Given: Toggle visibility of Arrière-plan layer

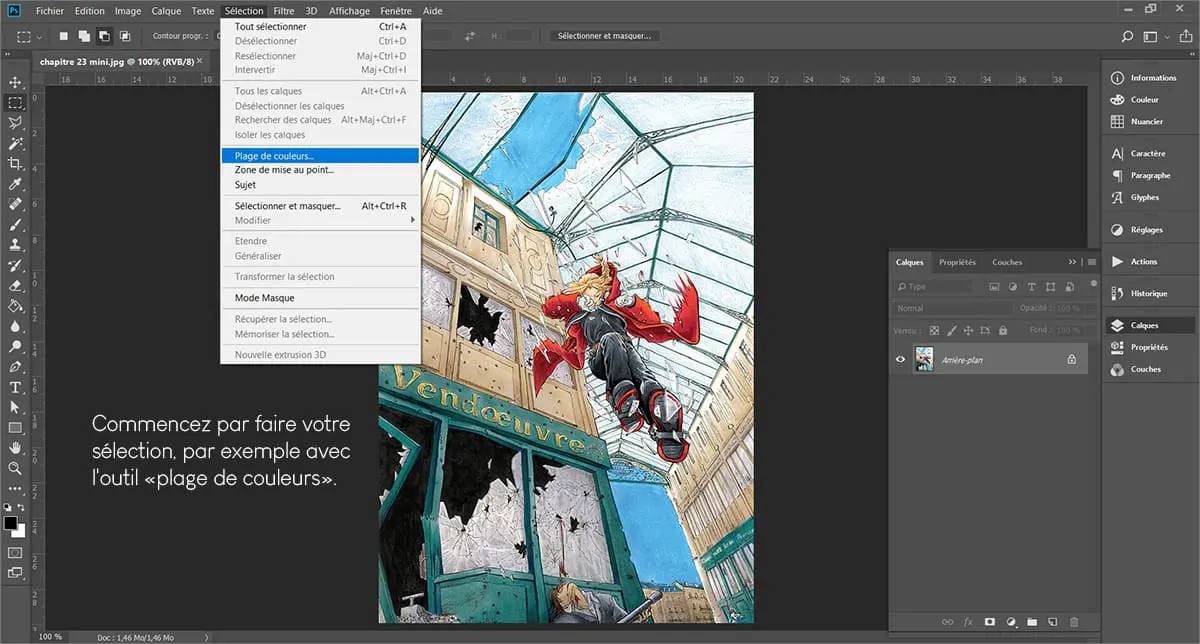Looking at the screenshot, I should tap(900, 359).
